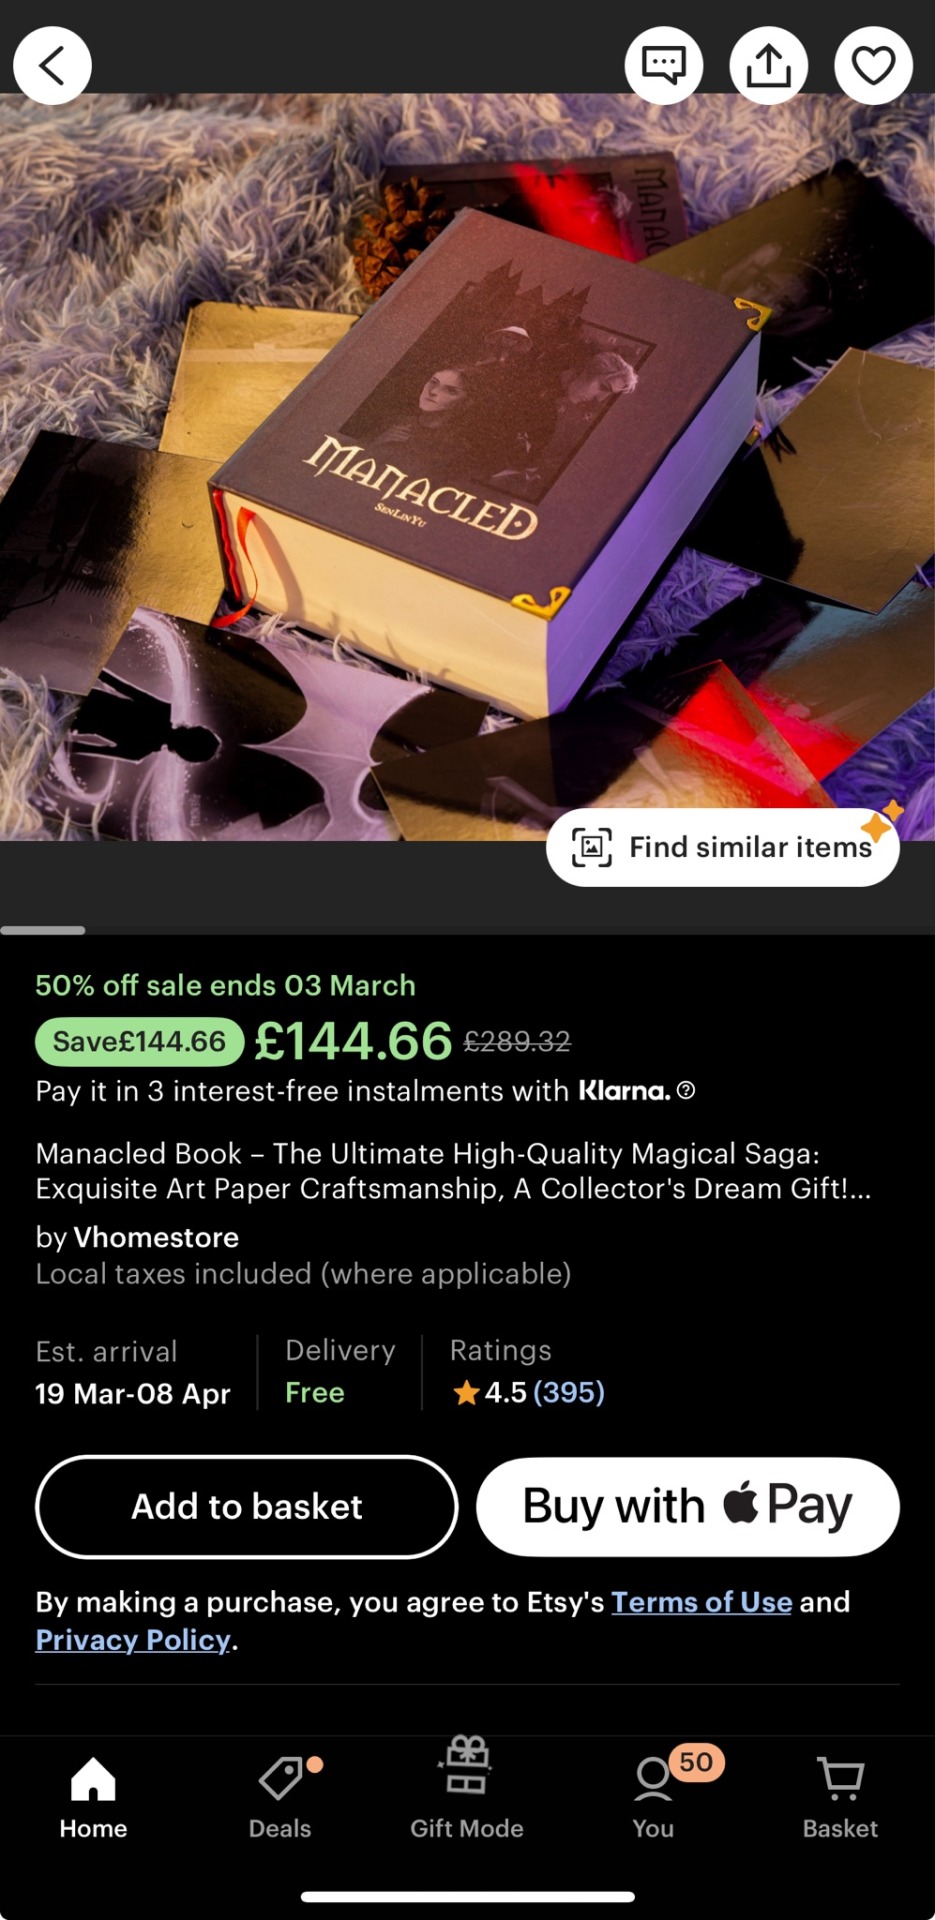The width and height of the screenshot is (935, 1920).
Task: Tap Find similar items button
Action: pos(723,847)
